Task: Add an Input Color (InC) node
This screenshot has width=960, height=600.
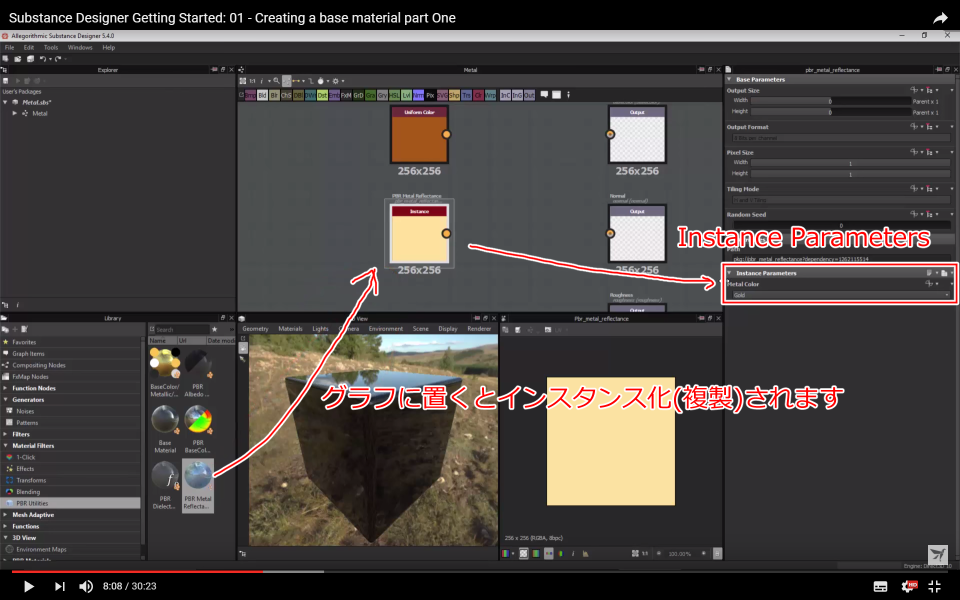Action: point(505,96)
